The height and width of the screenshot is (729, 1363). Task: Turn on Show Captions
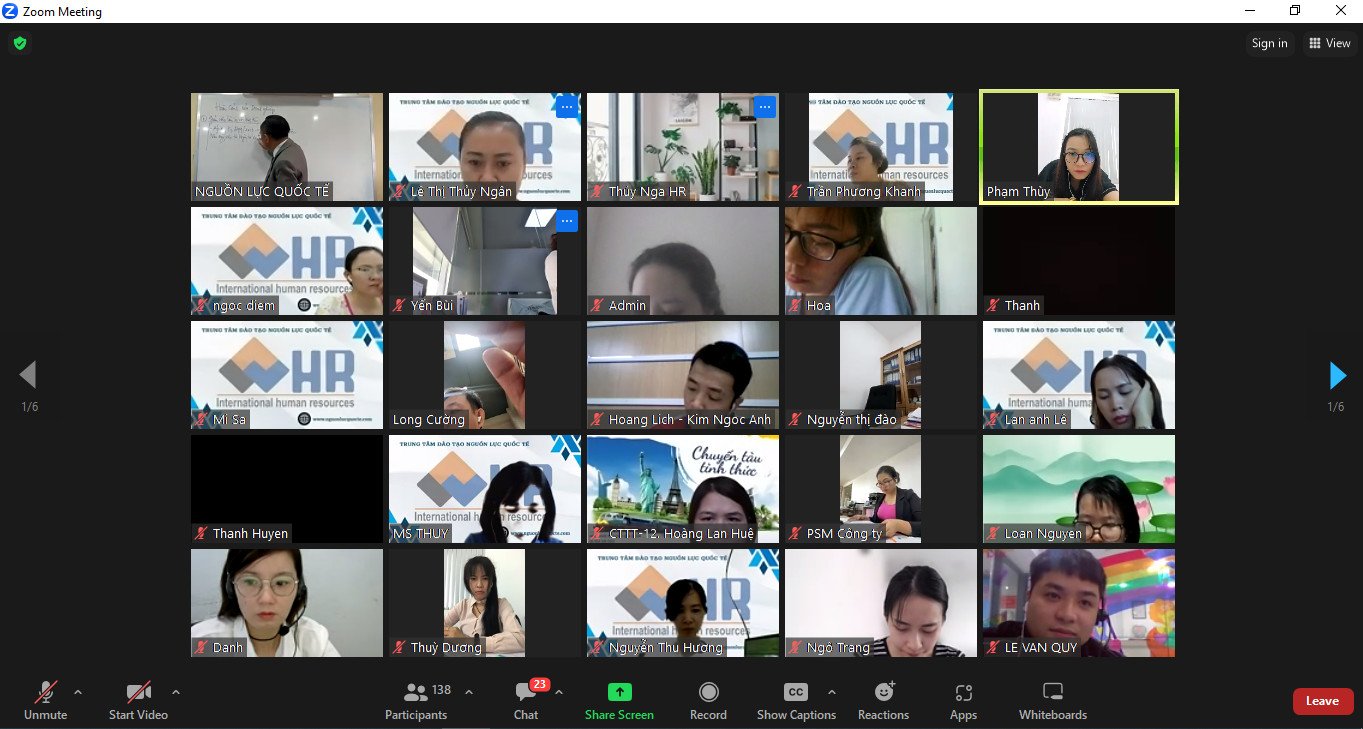click(796, 701)
